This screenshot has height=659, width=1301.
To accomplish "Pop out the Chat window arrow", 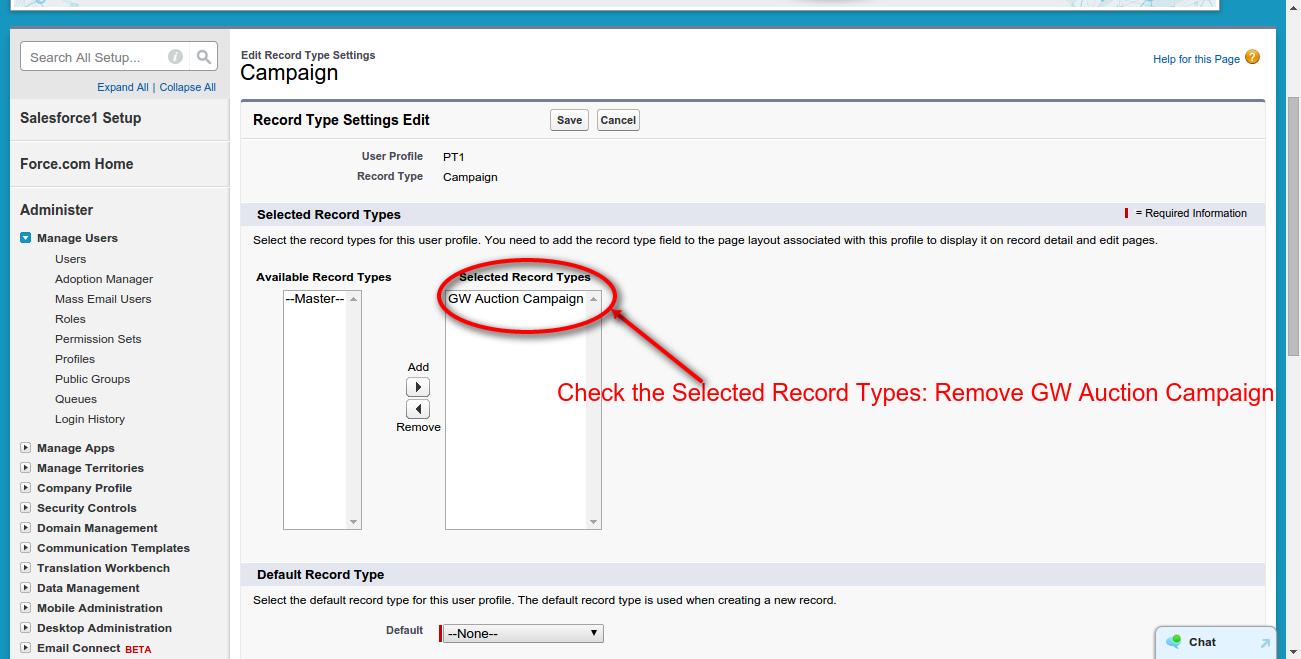I will [1264, 643].
